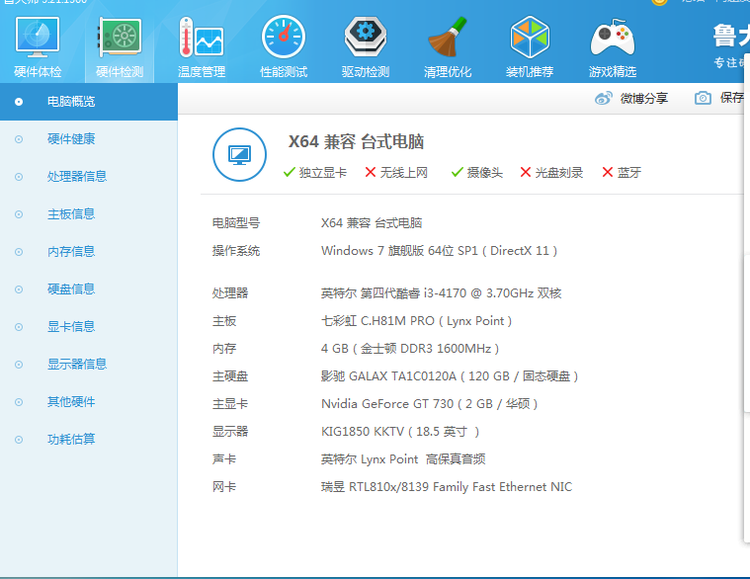View 硬盘信息 disk info
The width and height of the screenshot is (750, 579).
pyautogui.click(x=71, y=289)
